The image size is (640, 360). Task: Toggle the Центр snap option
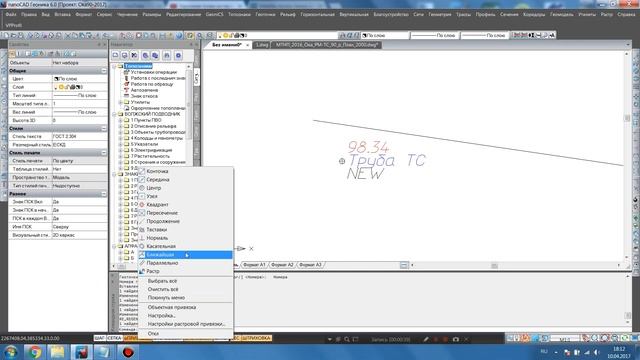click(186, 188)
